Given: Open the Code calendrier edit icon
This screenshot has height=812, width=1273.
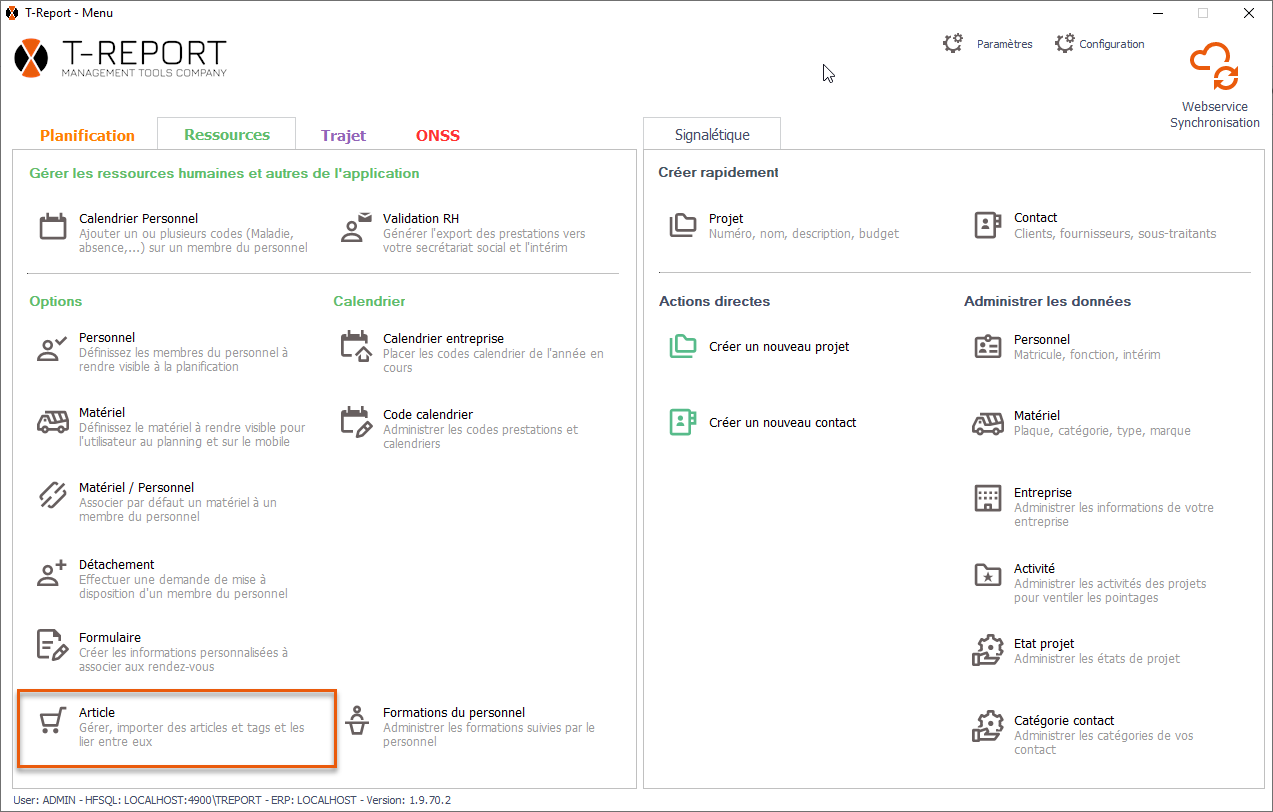Looking at the screenshot, I should 355,422.
